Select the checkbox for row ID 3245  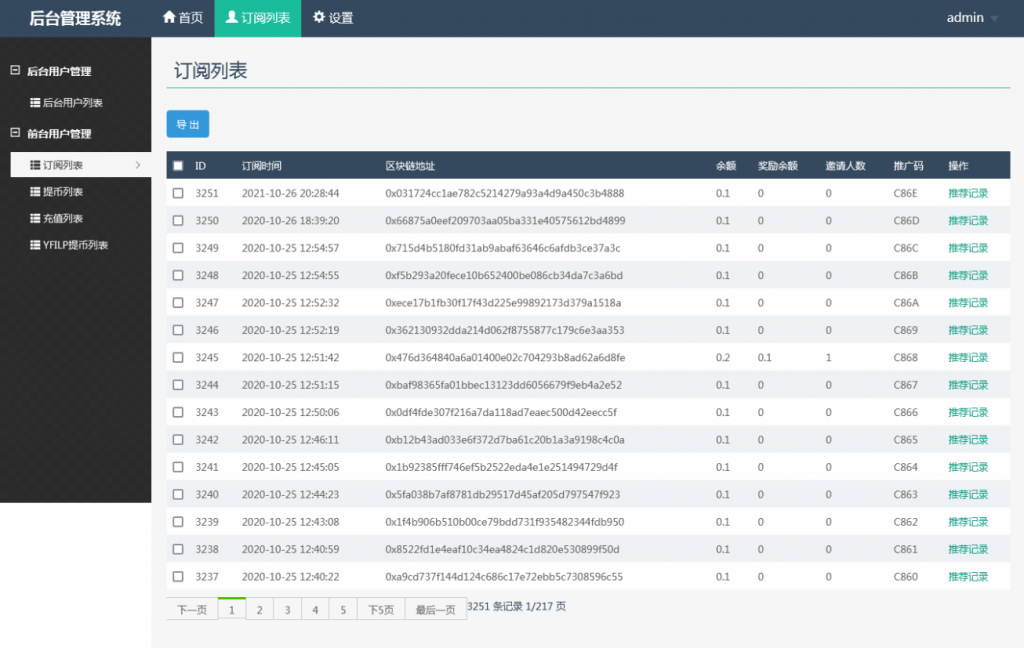(178, 357)
